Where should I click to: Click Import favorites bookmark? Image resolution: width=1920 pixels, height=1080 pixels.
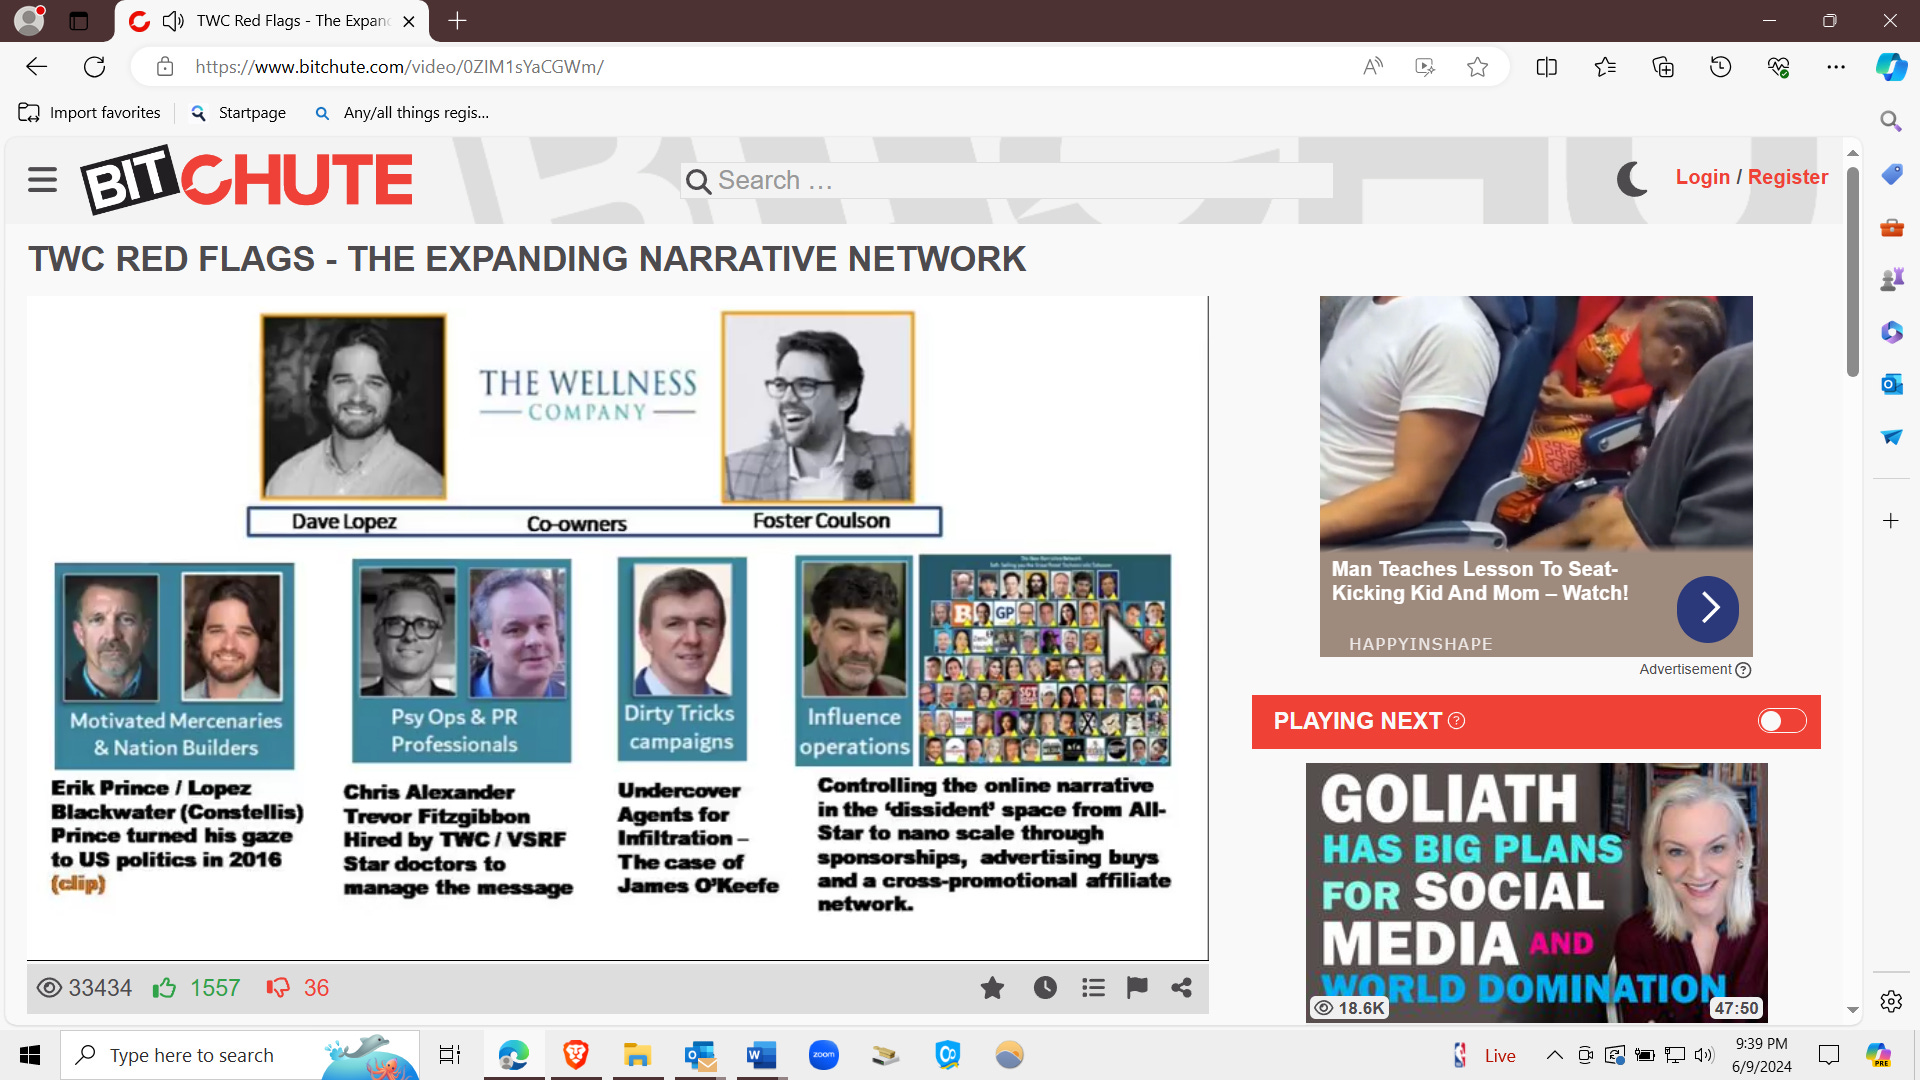89,113
